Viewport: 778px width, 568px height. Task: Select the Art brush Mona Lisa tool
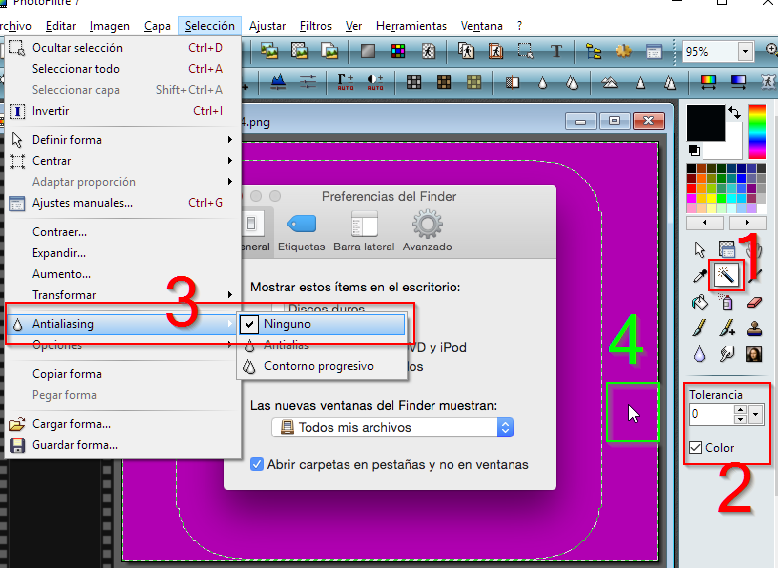754,354
